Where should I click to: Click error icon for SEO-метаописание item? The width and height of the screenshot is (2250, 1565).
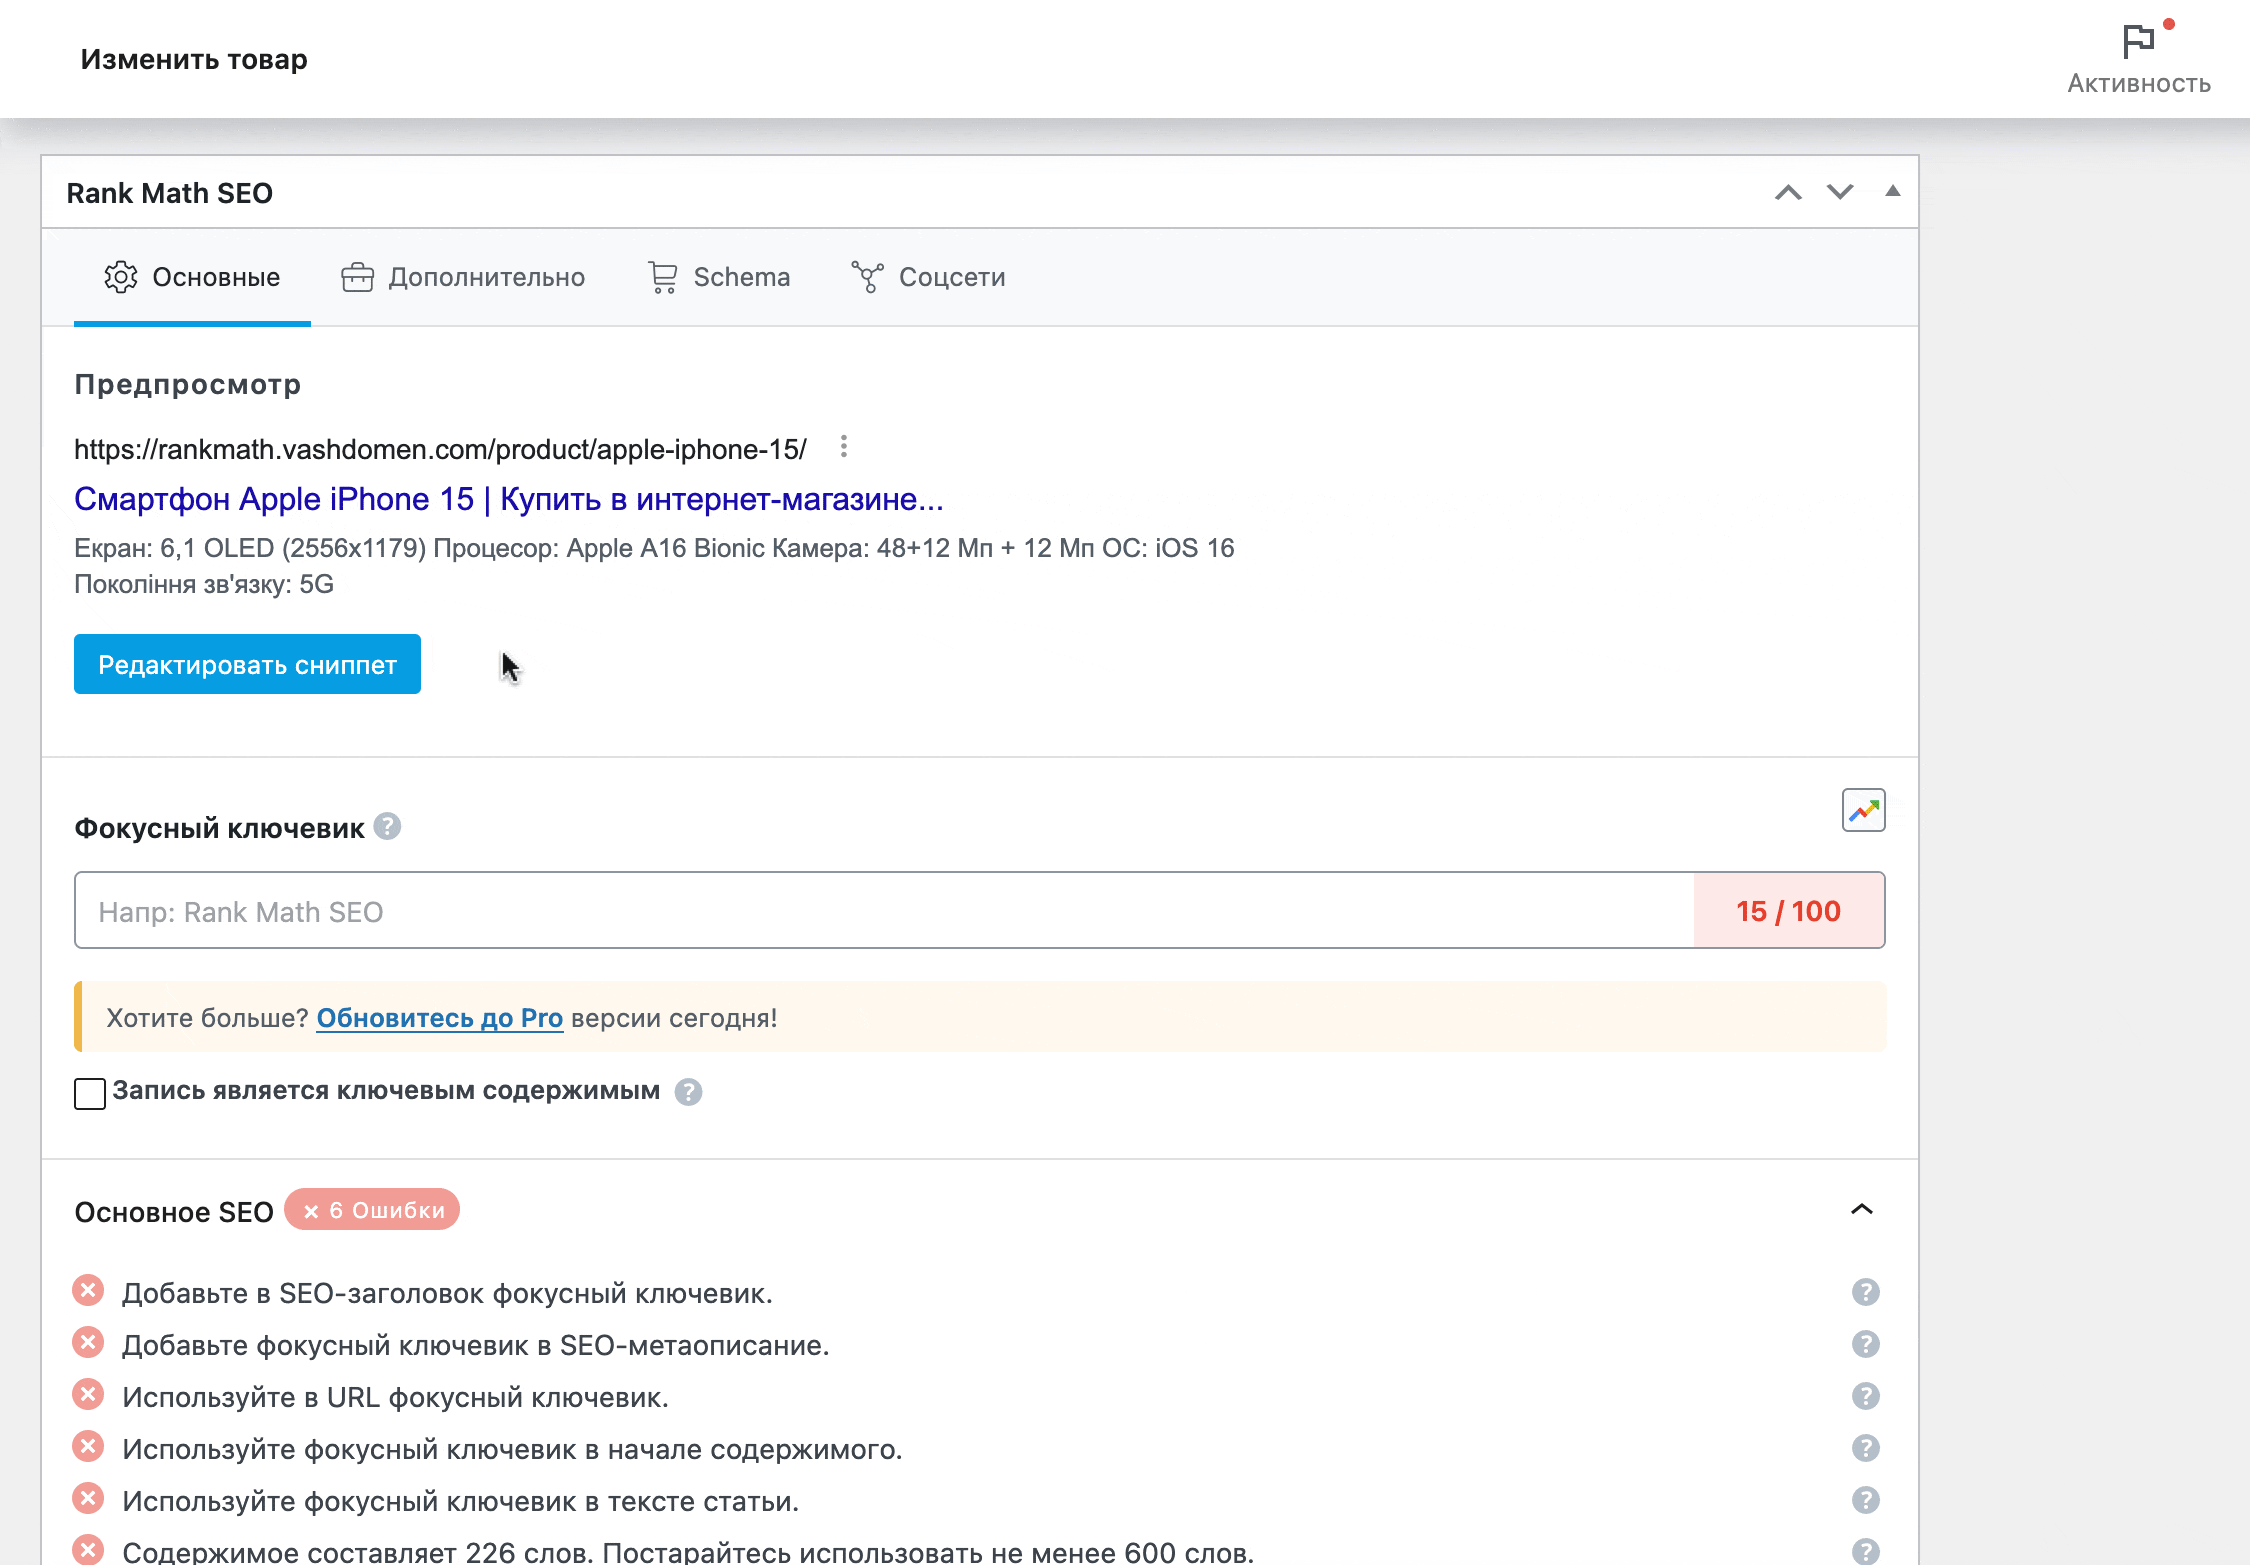(x=88, y=1343)
